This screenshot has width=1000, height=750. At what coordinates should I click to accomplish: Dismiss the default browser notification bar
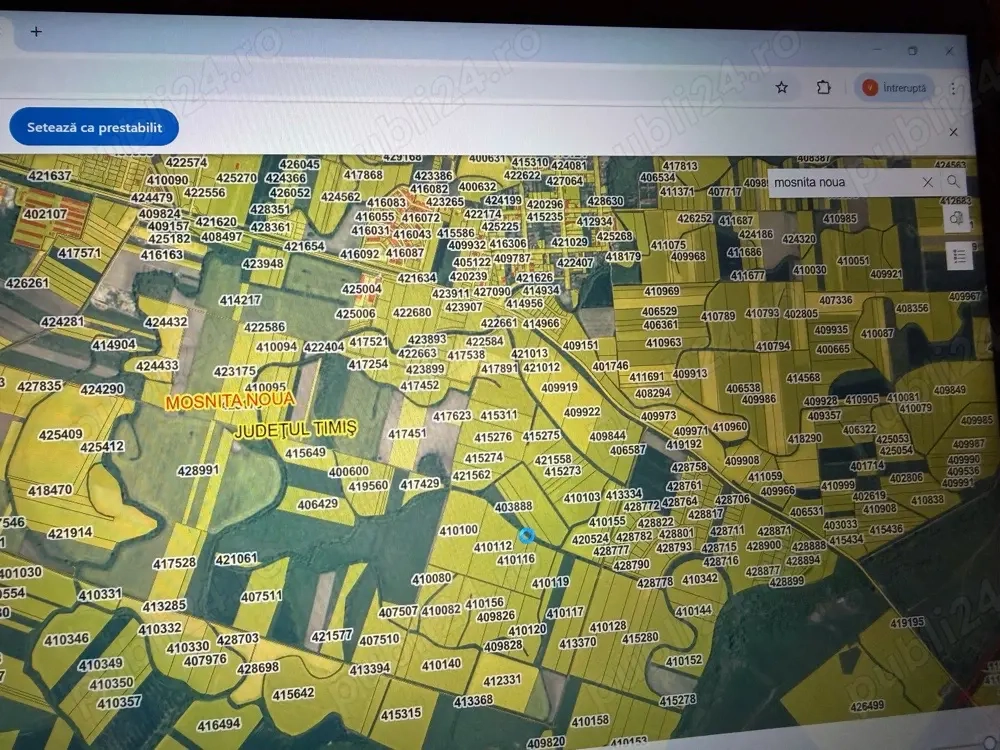[x=953, y=132]
